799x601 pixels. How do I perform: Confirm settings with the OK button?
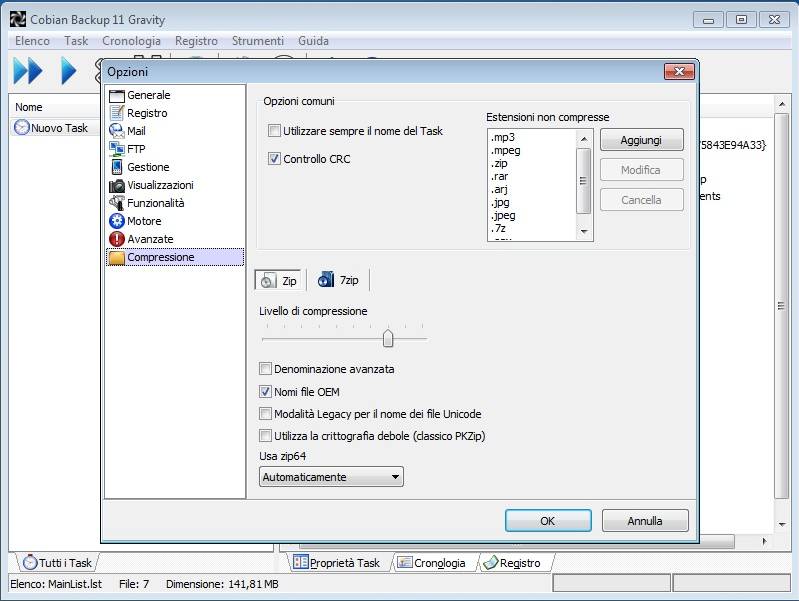547,521
